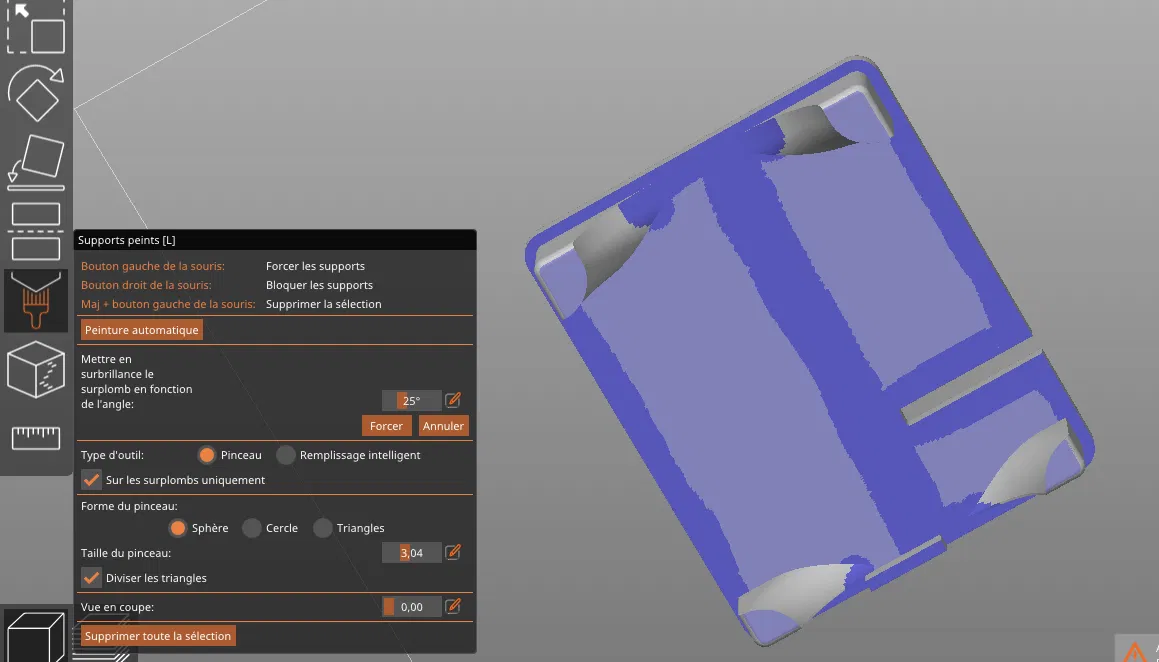Select the Seam painting cube tool

click(x=35, y=369)
